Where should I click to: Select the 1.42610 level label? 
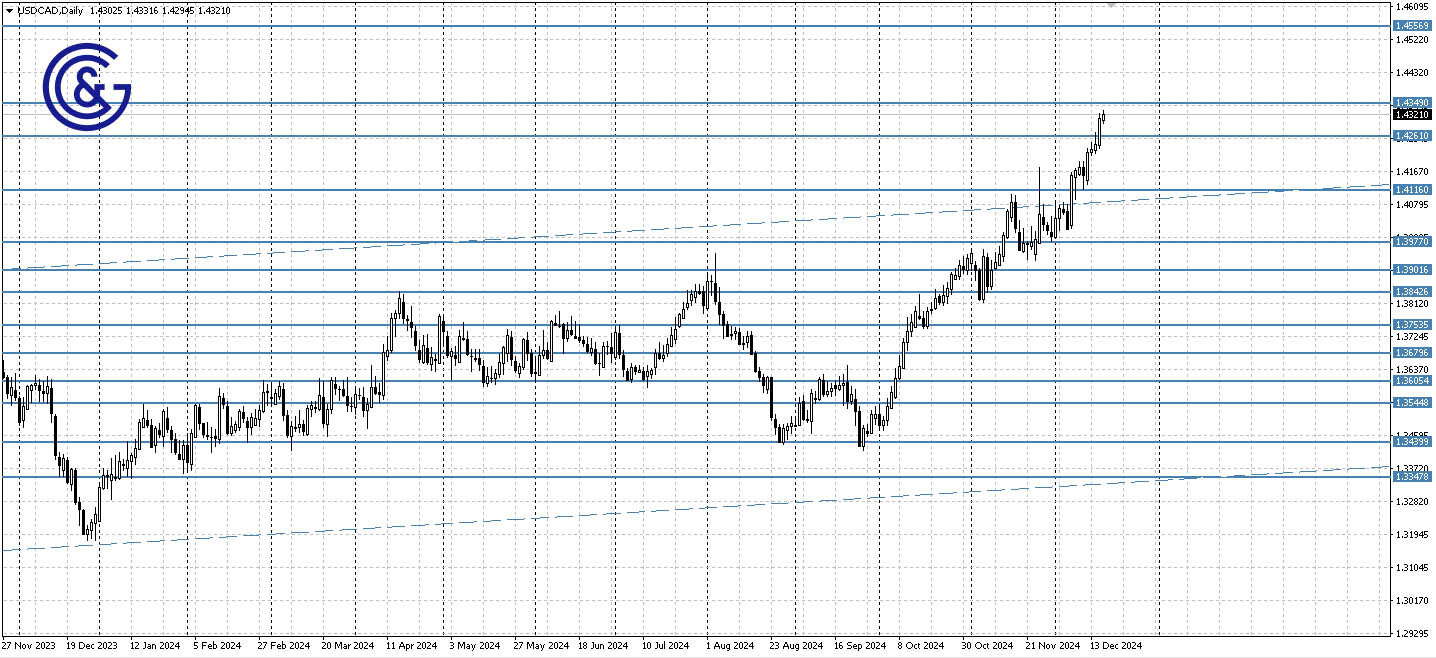point(1413,135)
